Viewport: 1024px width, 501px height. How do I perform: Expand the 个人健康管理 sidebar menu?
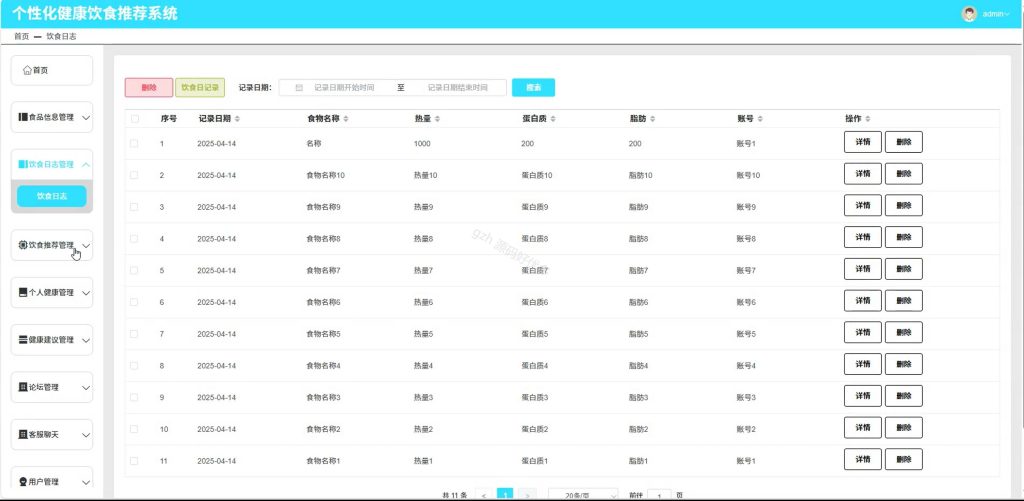52,293
